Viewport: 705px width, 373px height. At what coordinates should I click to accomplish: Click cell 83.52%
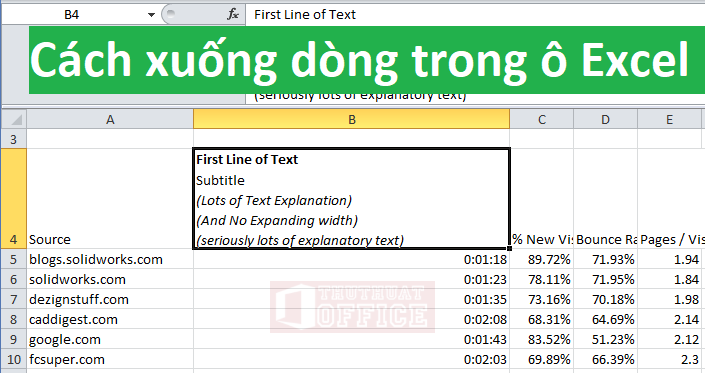[x=542, y=339]
